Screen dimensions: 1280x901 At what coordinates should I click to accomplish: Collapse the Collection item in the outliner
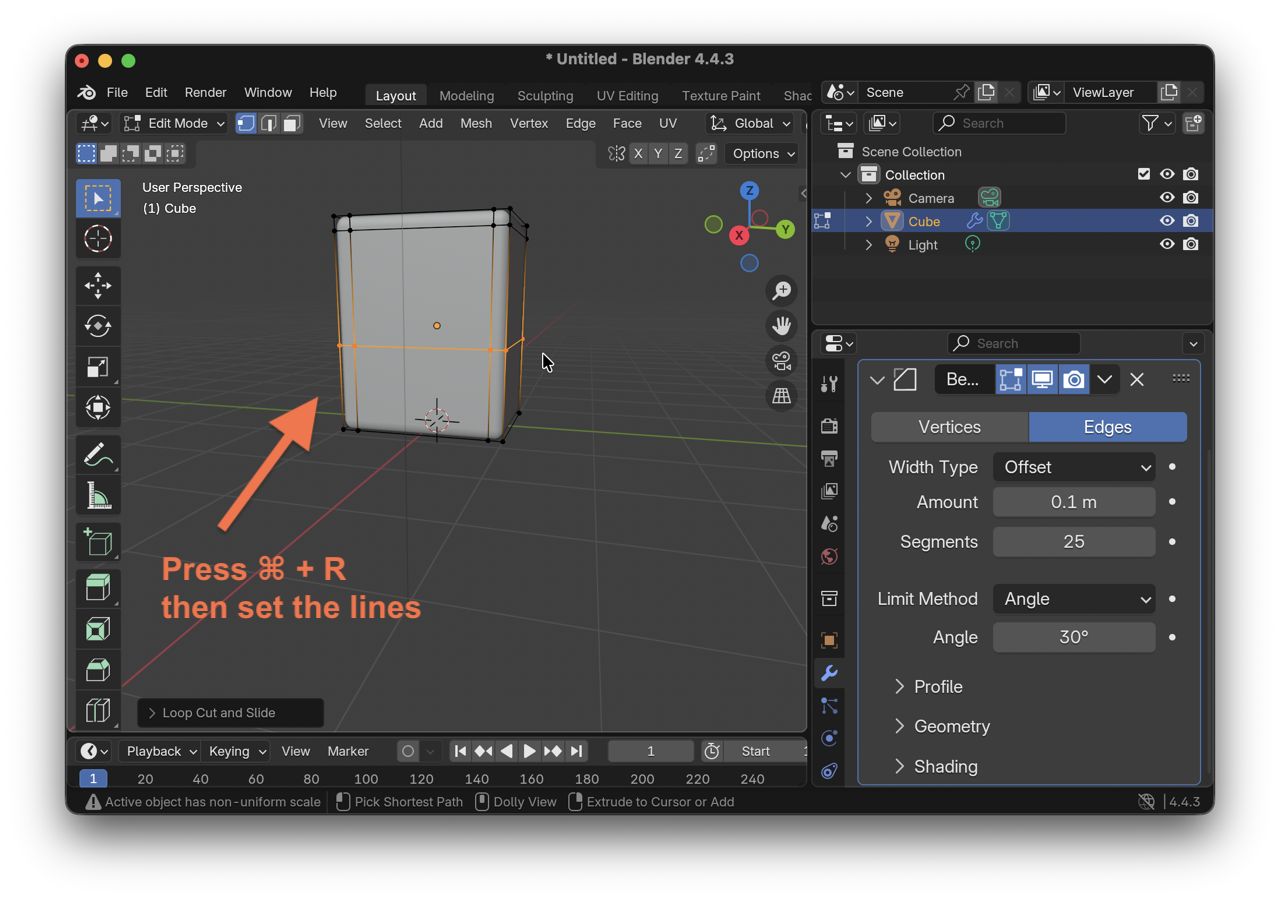tap(845, 174)
